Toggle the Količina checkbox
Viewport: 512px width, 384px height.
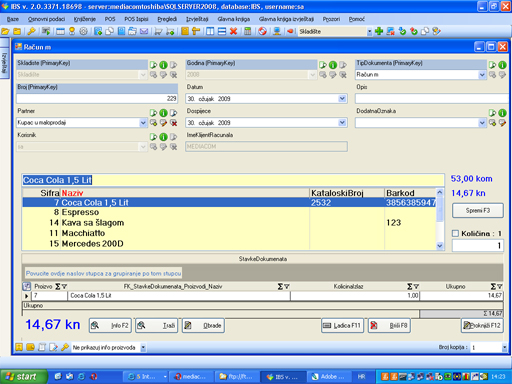pyautogui.click(x=455, y=233)
